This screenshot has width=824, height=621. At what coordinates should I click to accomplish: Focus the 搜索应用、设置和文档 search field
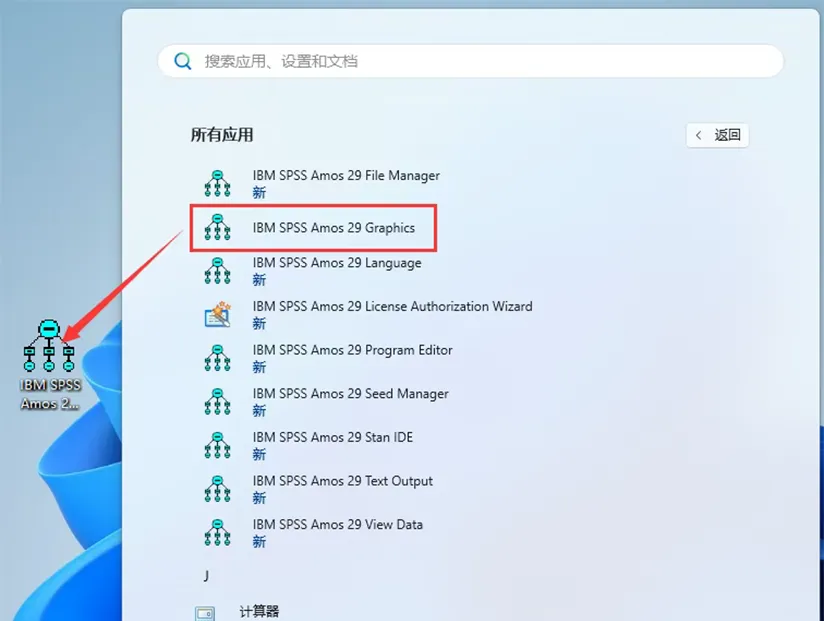[470, 61]
